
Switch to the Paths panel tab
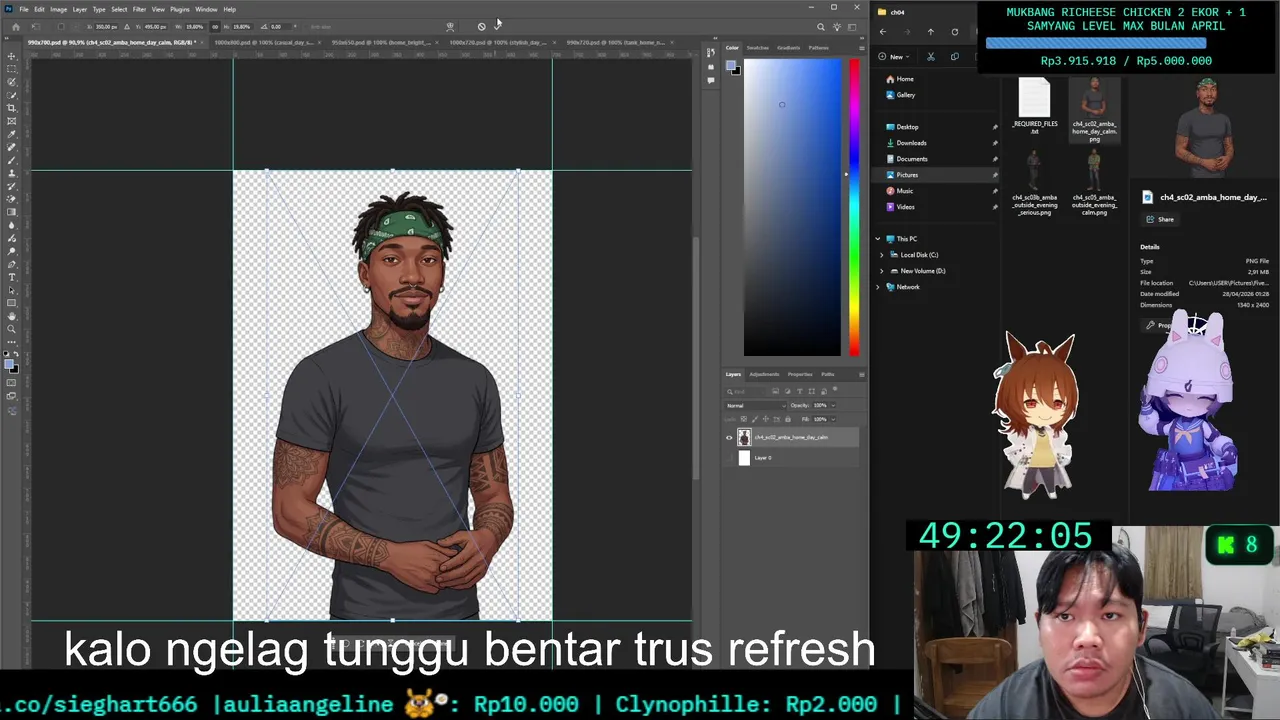828,374
